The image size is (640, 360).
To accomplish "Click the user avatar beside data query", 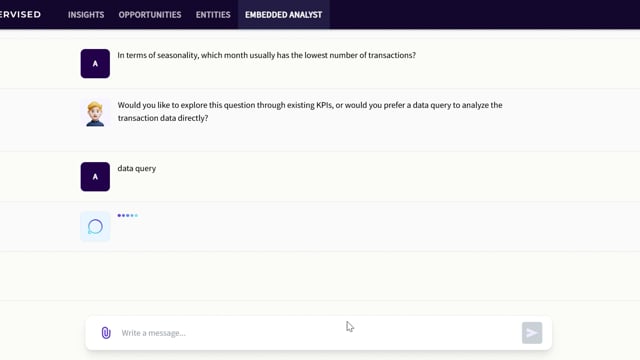I will 95,177.
